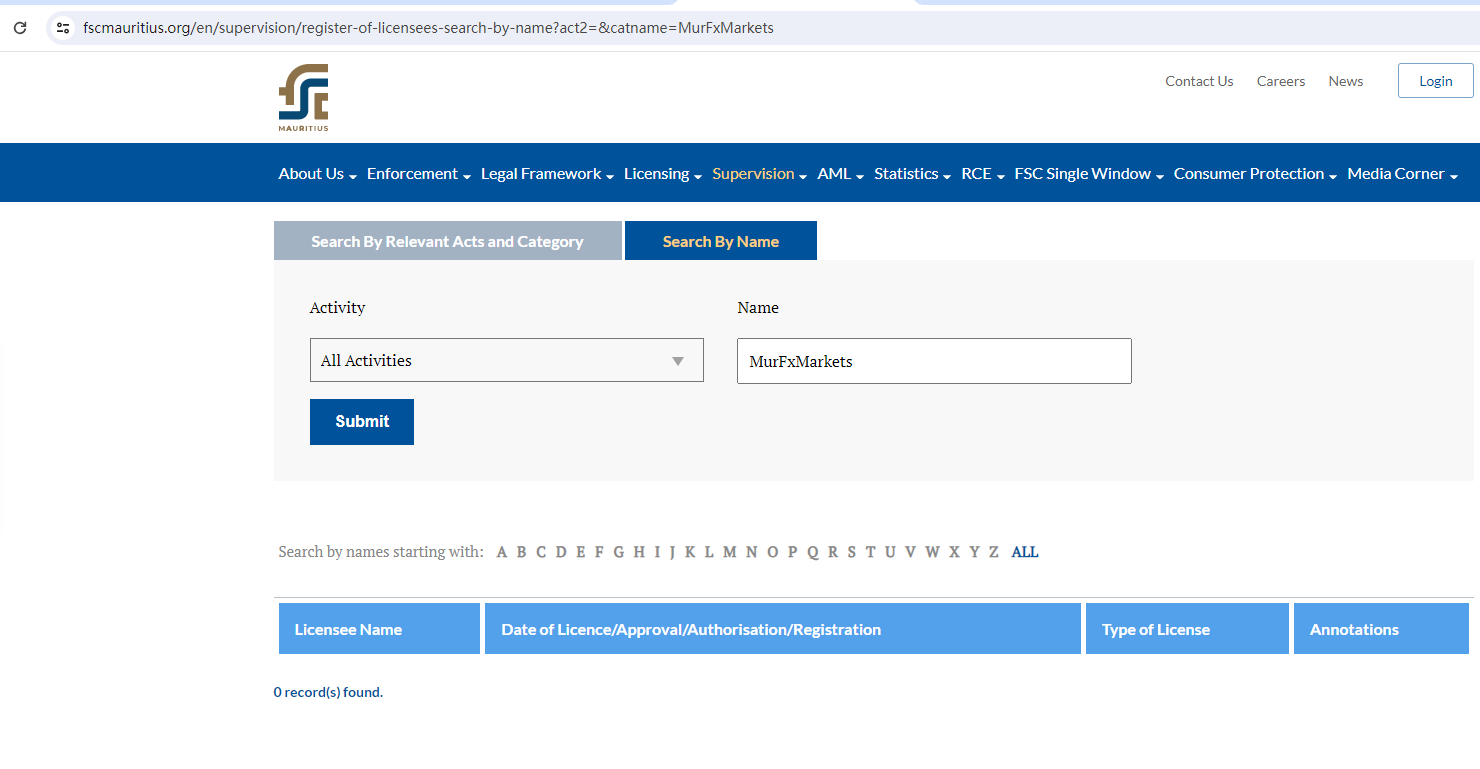Viewport: 1480px width, 769px height.
Task: Reload the page with the browser refresh icon
Action: tap(20, 28)
